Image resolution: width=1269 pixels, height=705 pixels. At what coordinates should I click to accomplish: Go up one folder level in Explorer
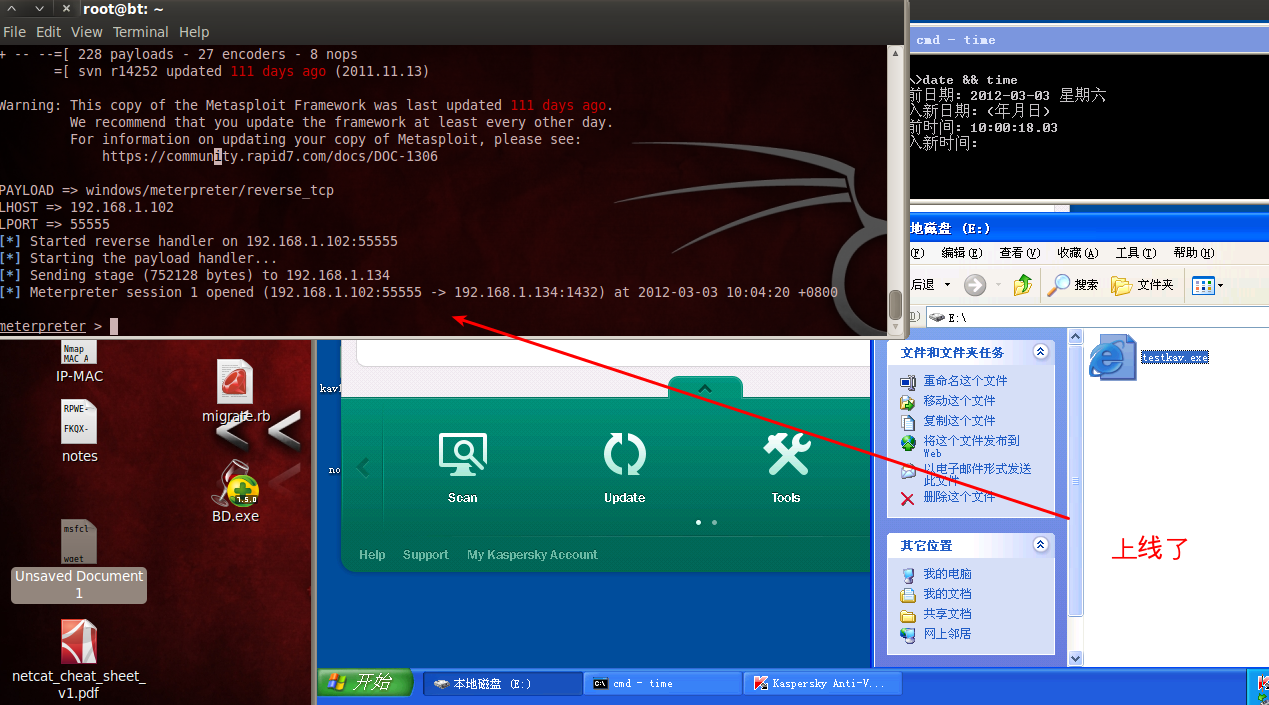tap(1022, 285)
